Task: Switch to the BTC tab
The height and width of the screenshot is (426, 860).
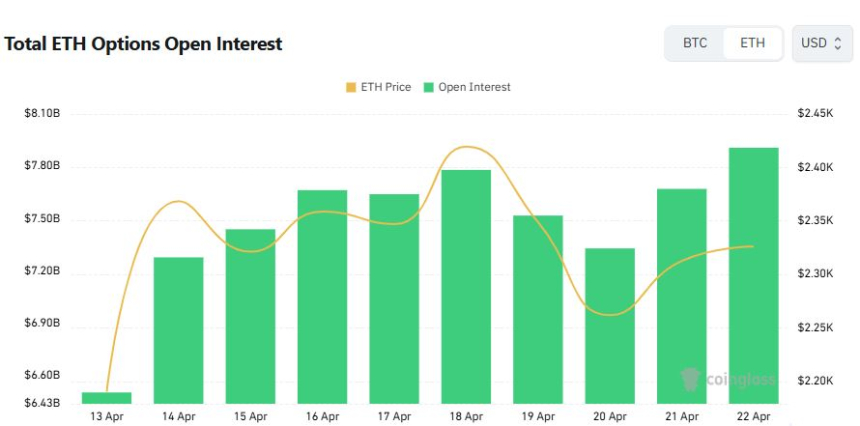Action: click(x=695, y=43)
